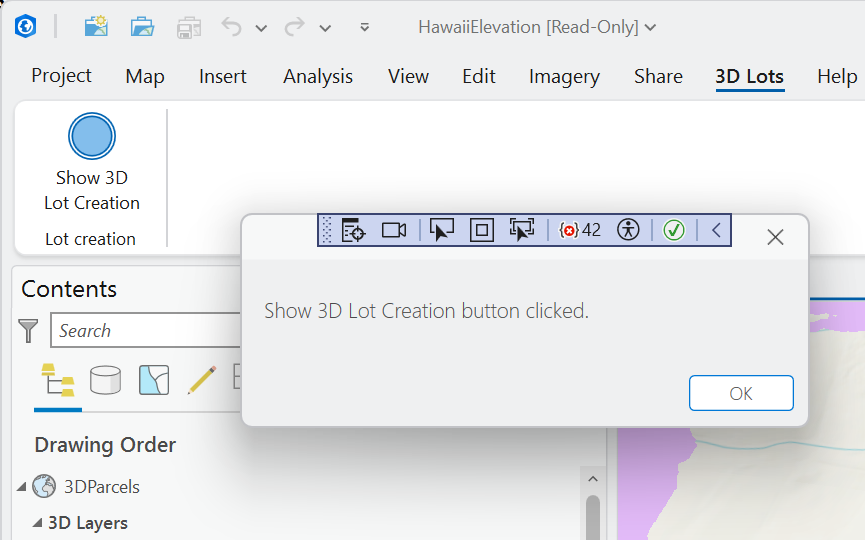Click into the Contents Search box
865x540 pixels.
click(x=146, y=330)
